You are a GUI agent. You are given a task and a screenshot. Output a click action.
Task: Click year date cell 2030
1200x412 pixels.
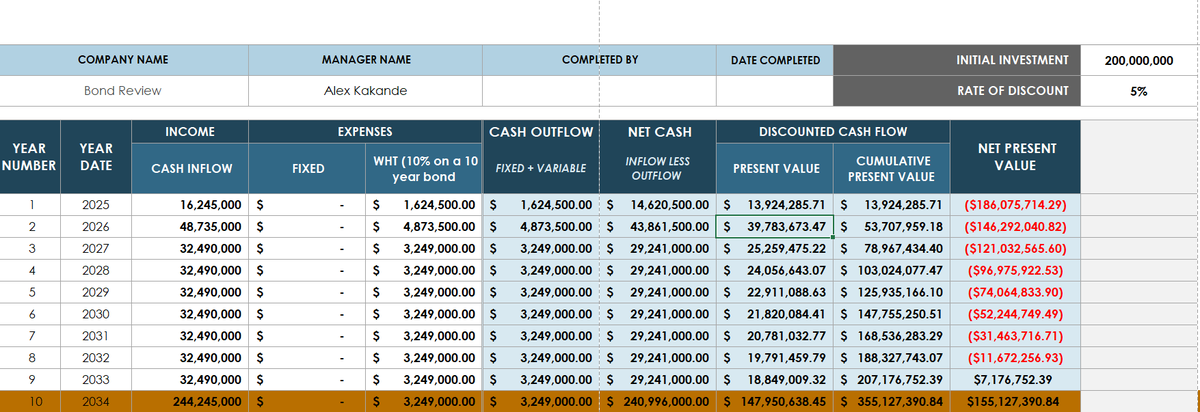[96, 314]
